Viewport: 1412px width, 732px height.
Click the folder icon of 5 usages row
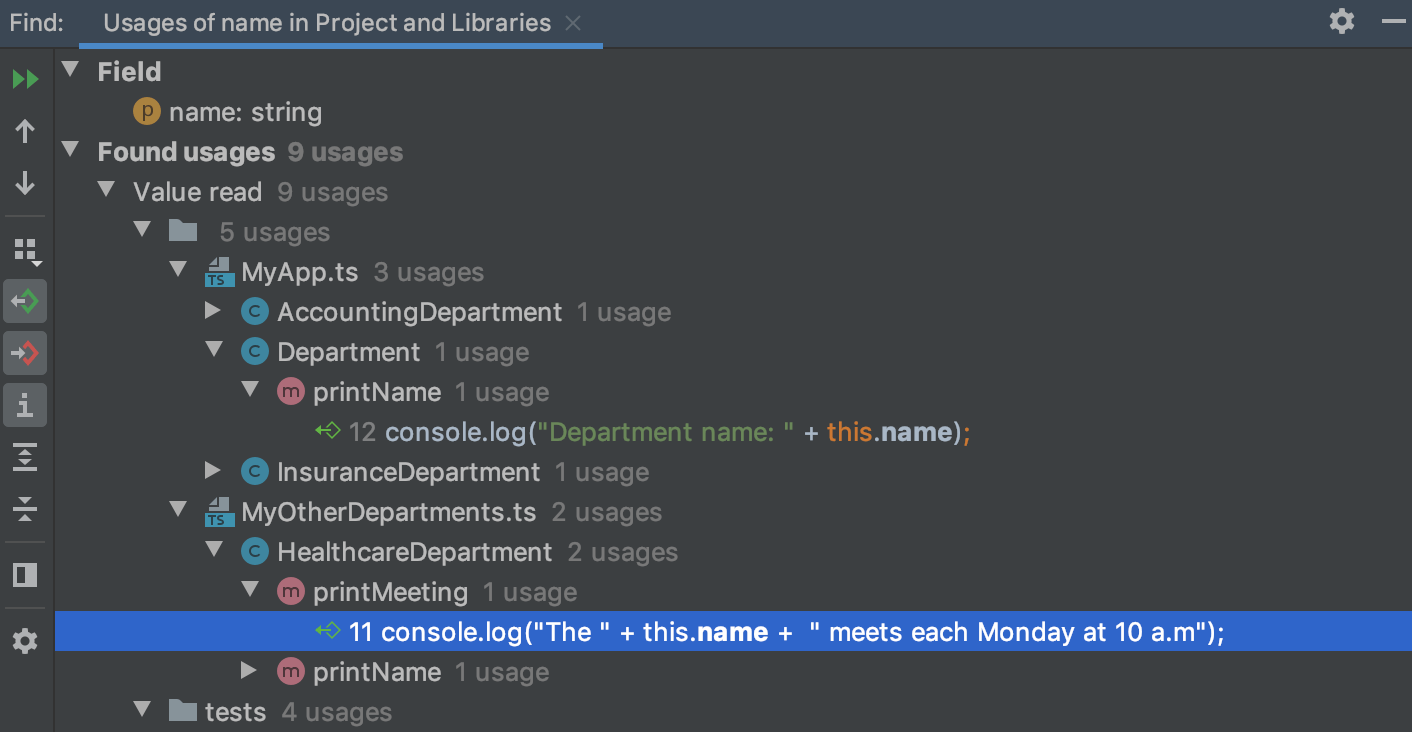tap(183, 231)
